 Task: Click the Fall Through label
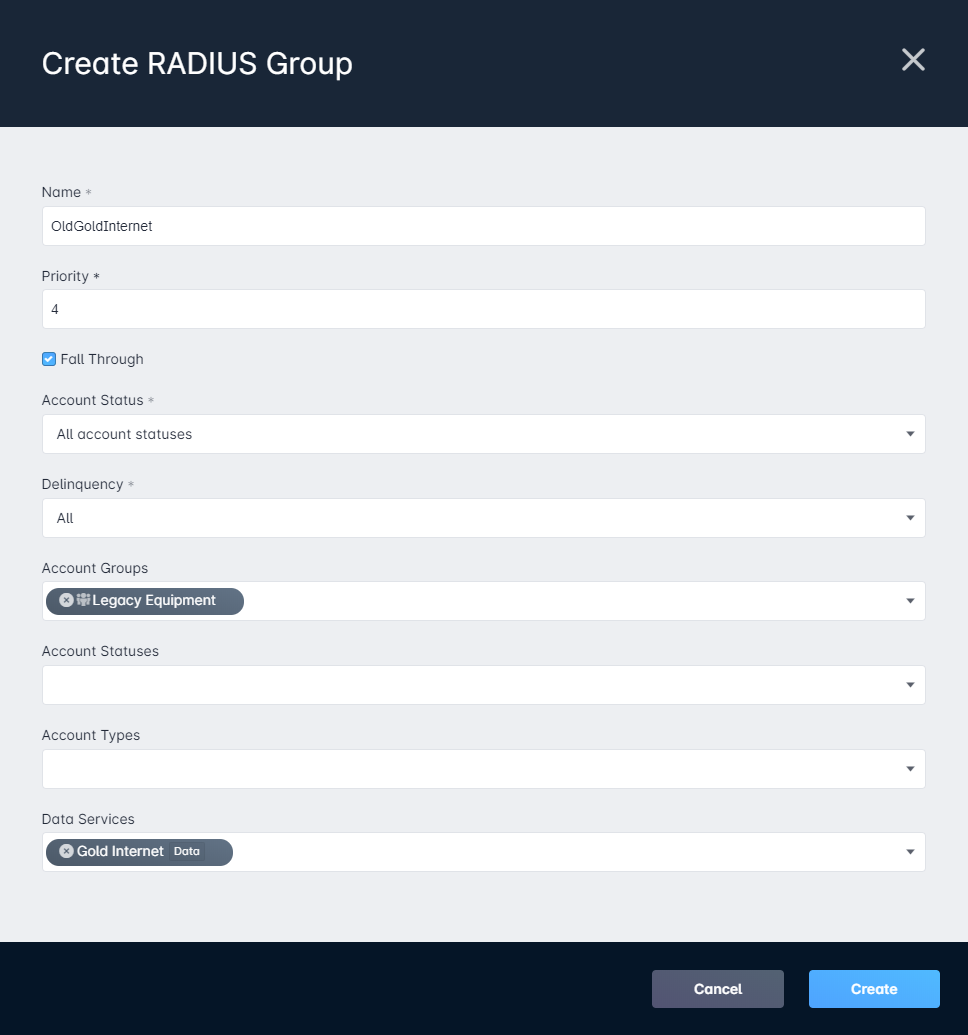click(x=102, y=359)
